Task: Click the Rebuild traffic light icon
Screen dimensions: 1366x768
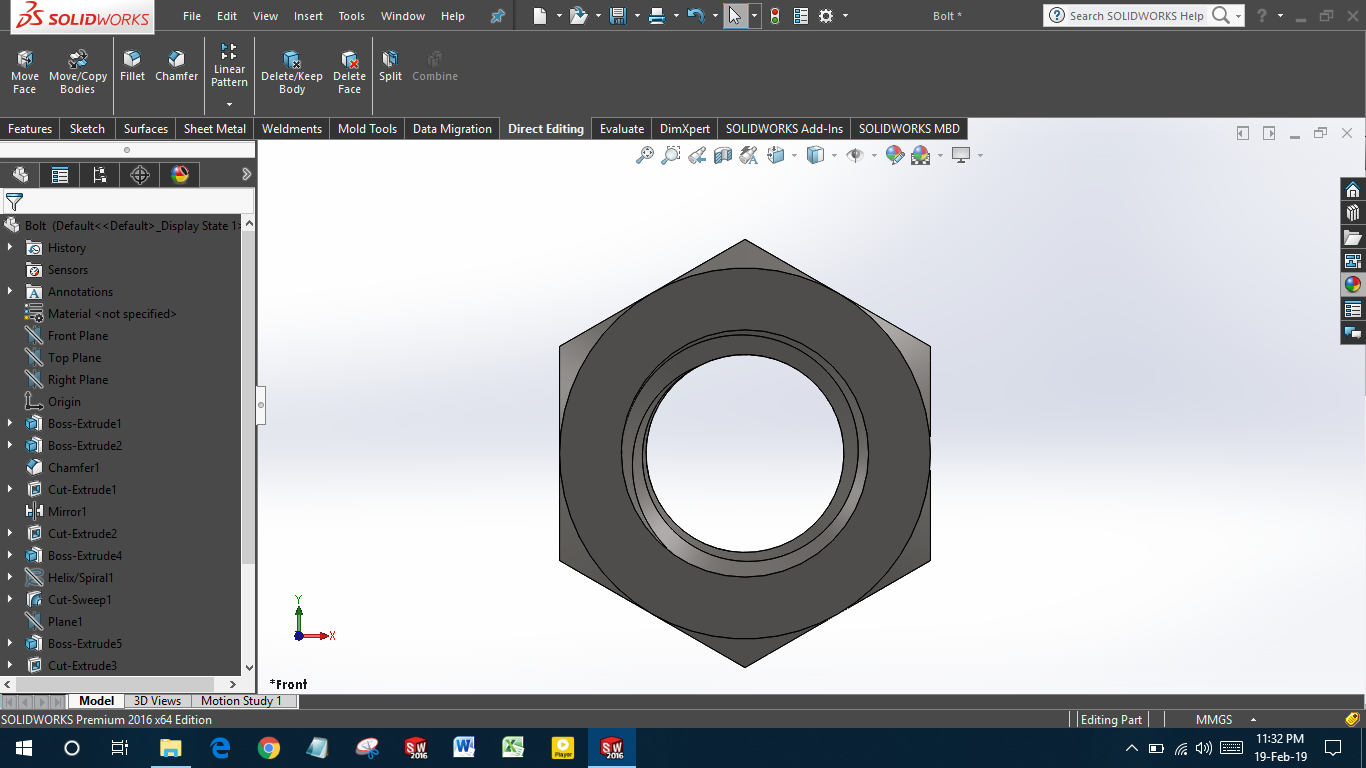Action: click(774, 16)
